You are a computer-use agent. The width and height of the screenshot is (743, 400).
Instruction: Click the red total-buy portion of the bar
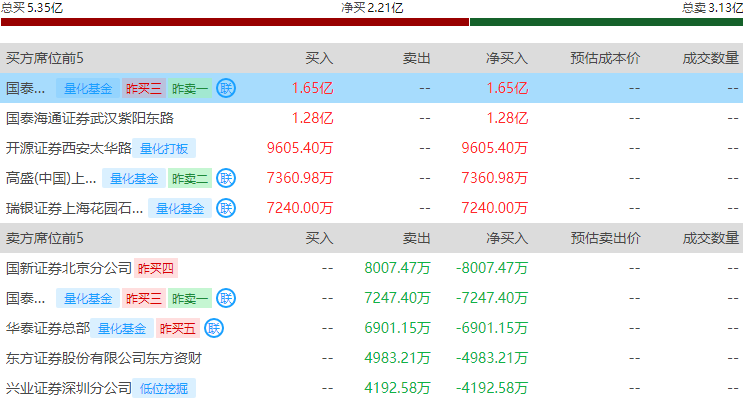pos(235,22)
